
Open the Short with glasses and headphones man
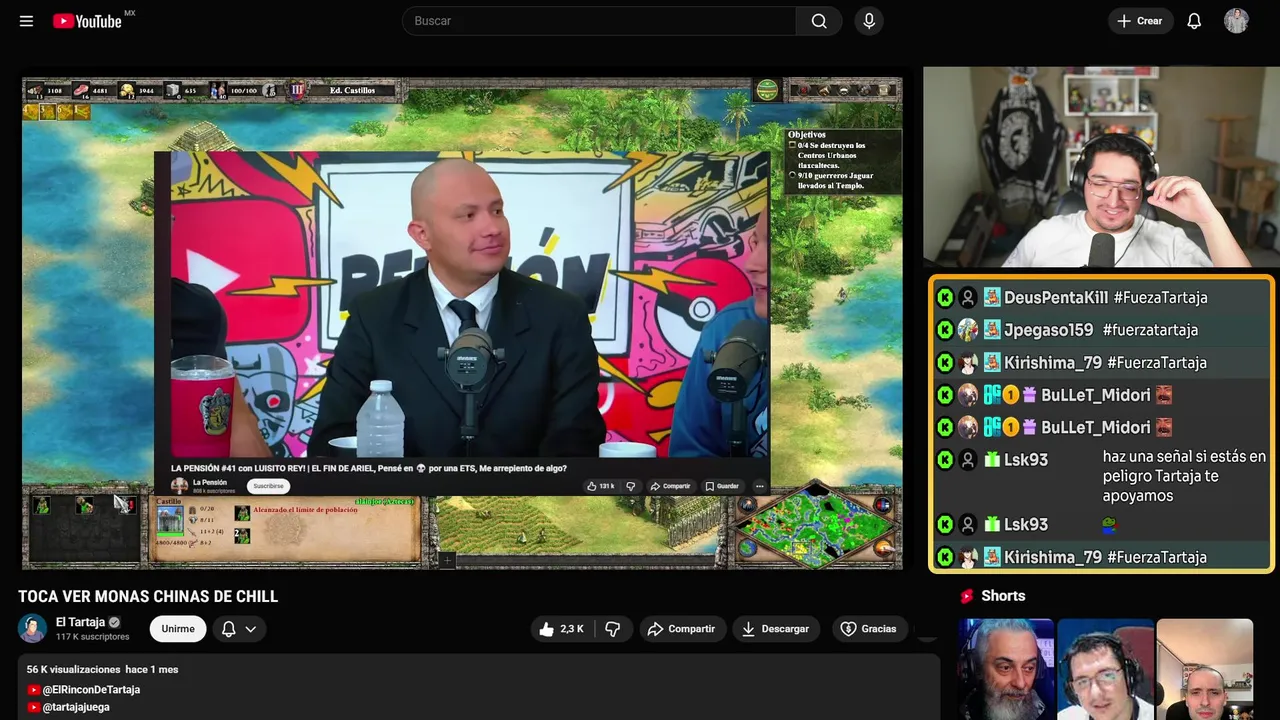[1105, 669]
